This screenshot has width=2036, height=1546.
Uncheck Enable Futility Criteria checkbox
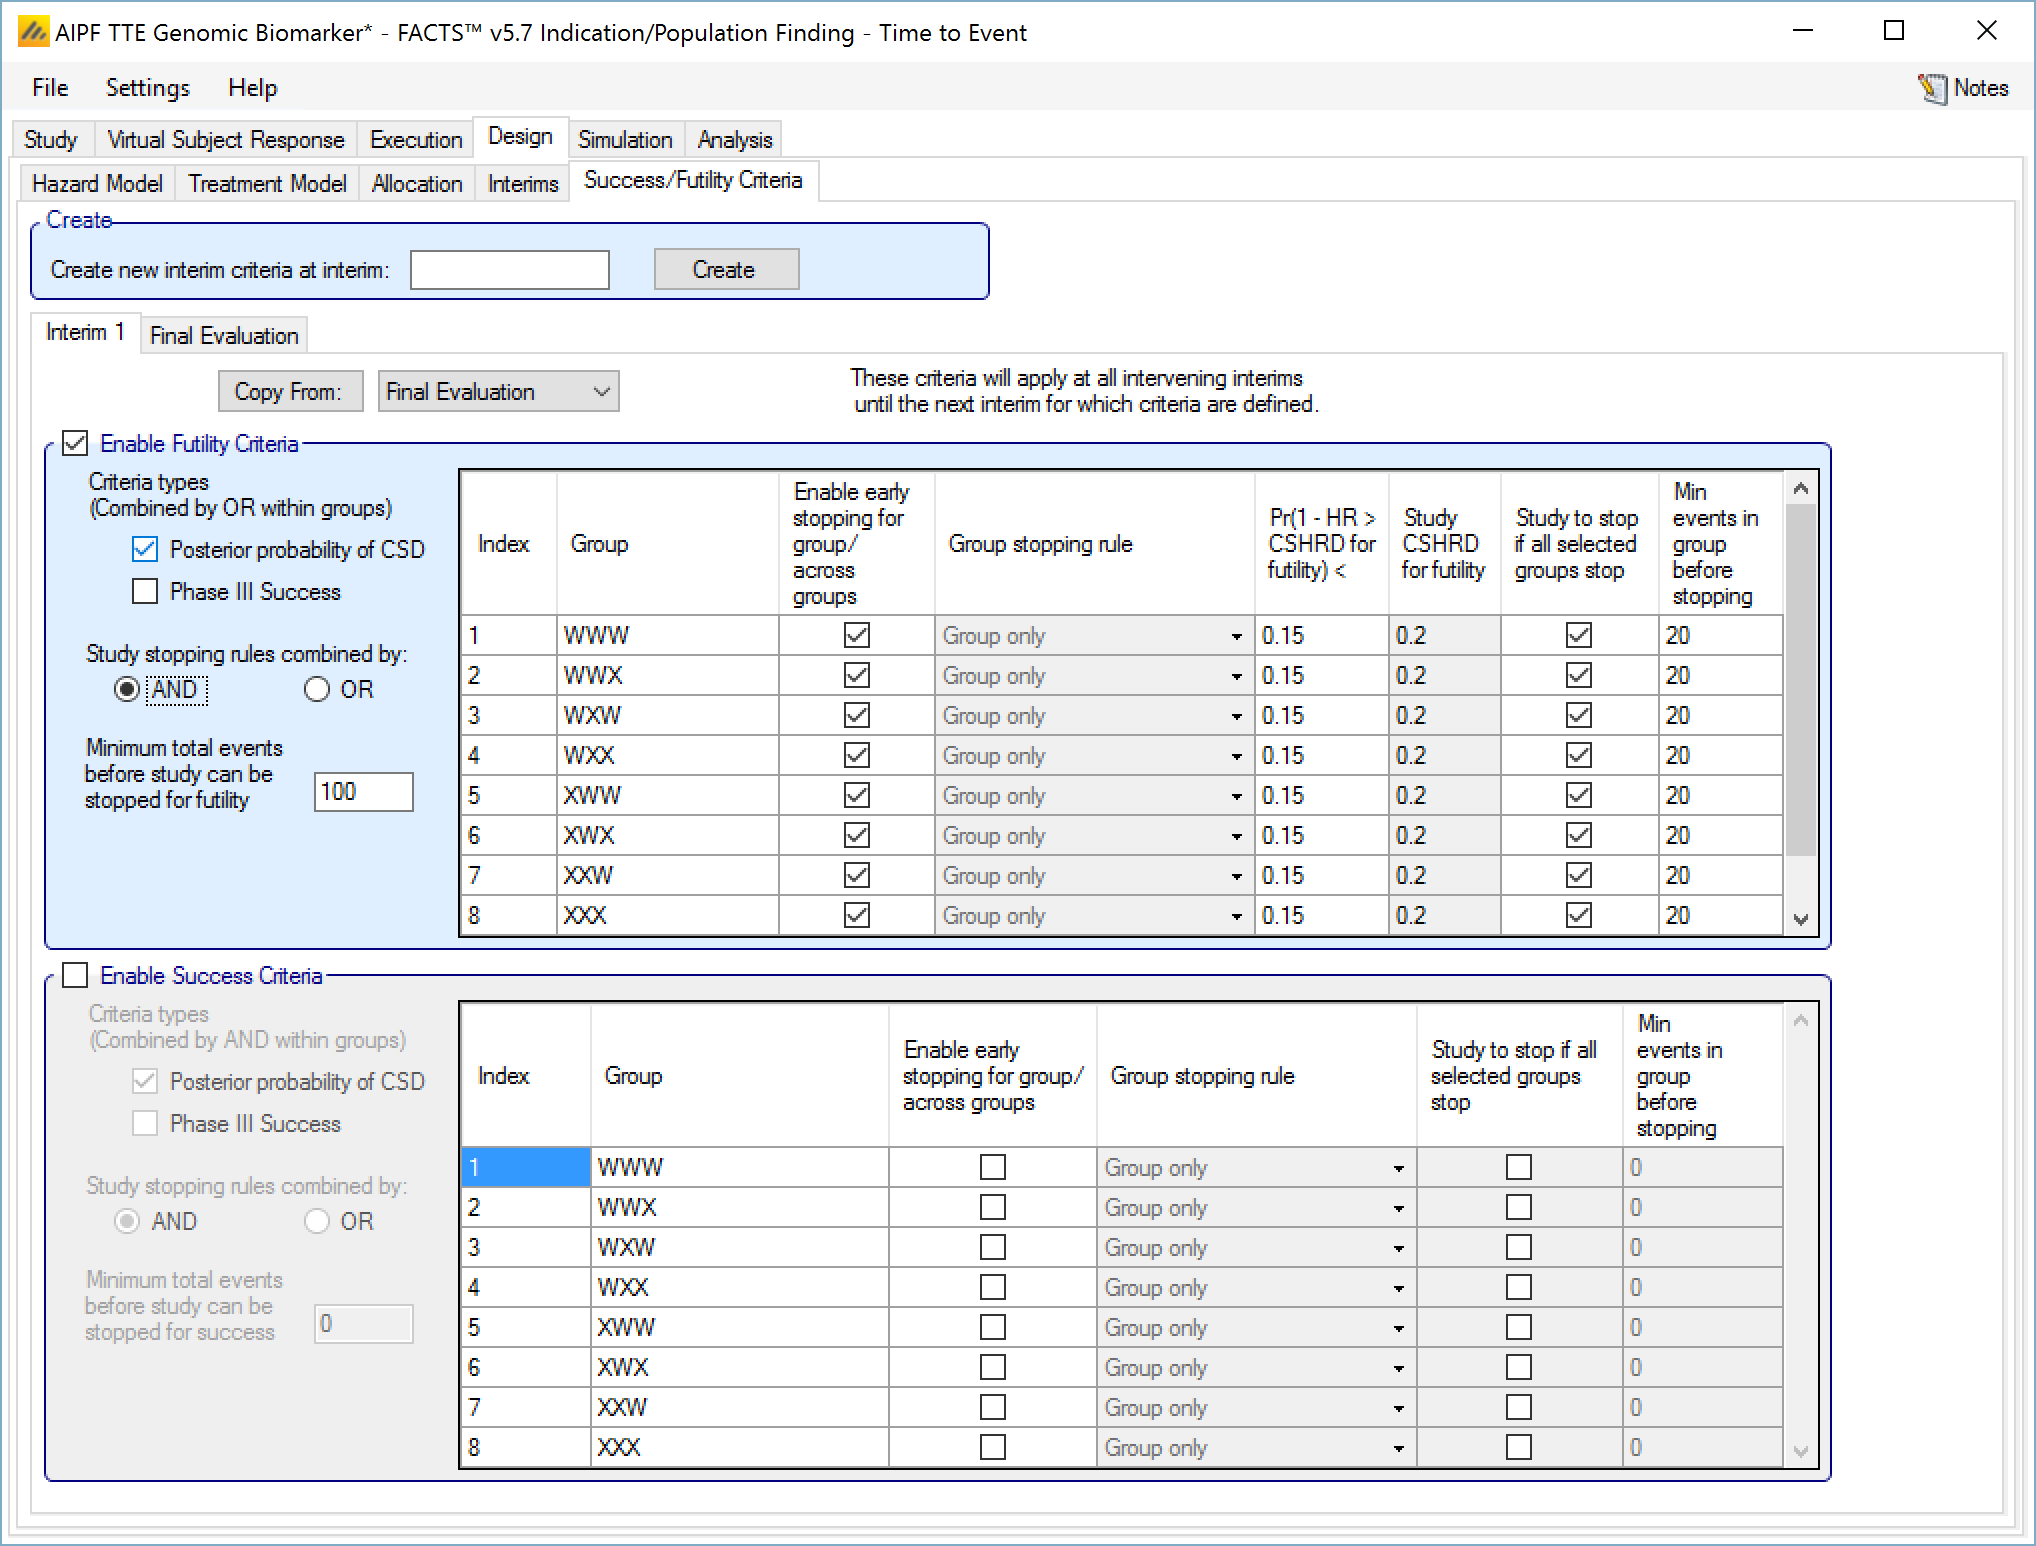click(76, 443)
